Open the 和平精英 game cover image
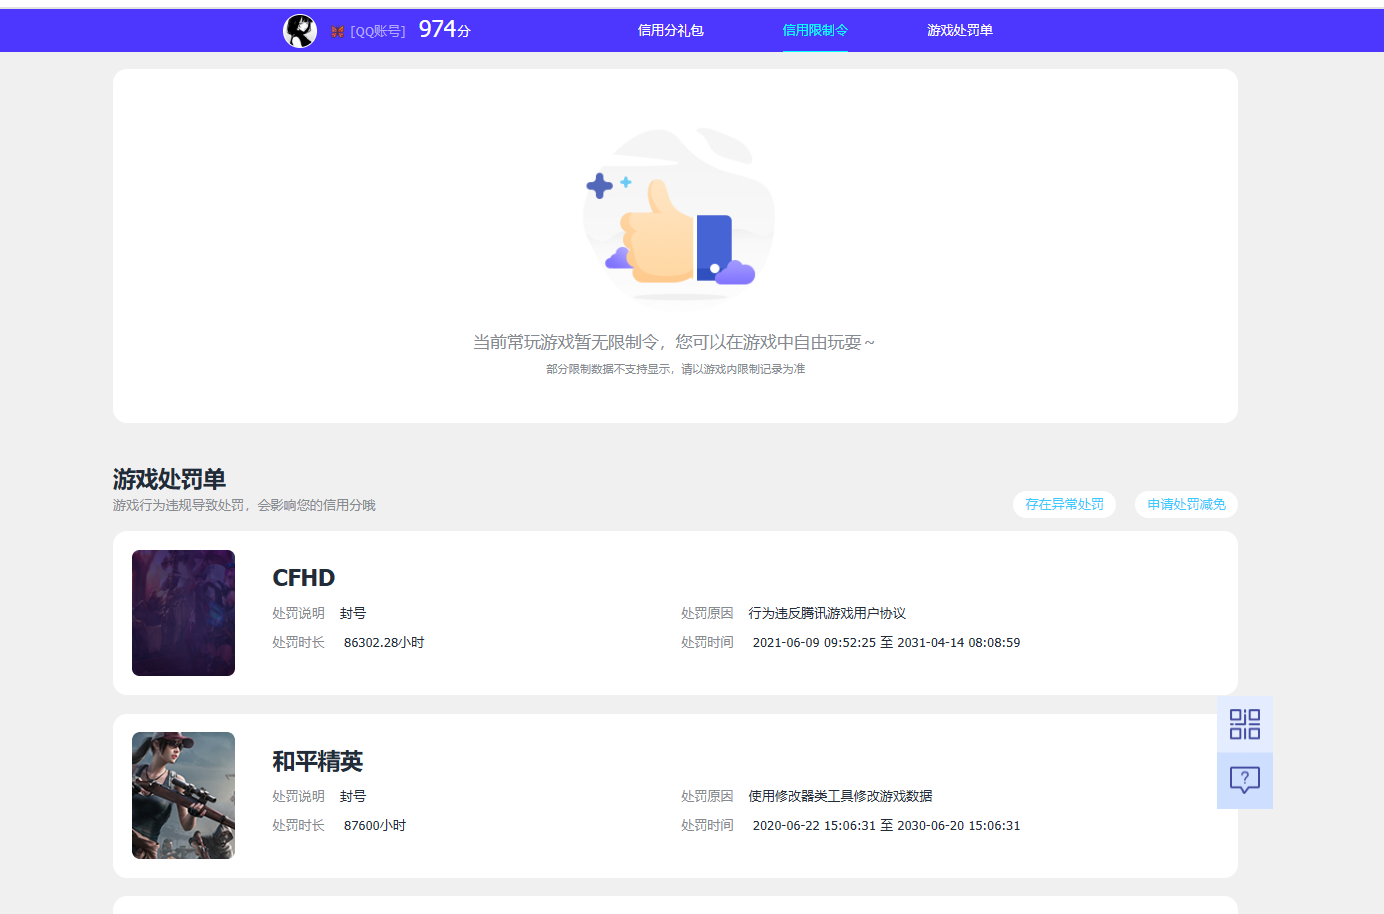Viewport: 1384px width, 914px height. 183,795
